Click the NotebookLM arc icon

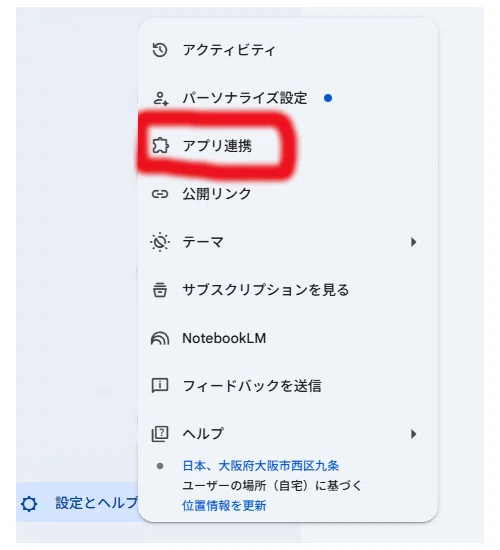160,338
